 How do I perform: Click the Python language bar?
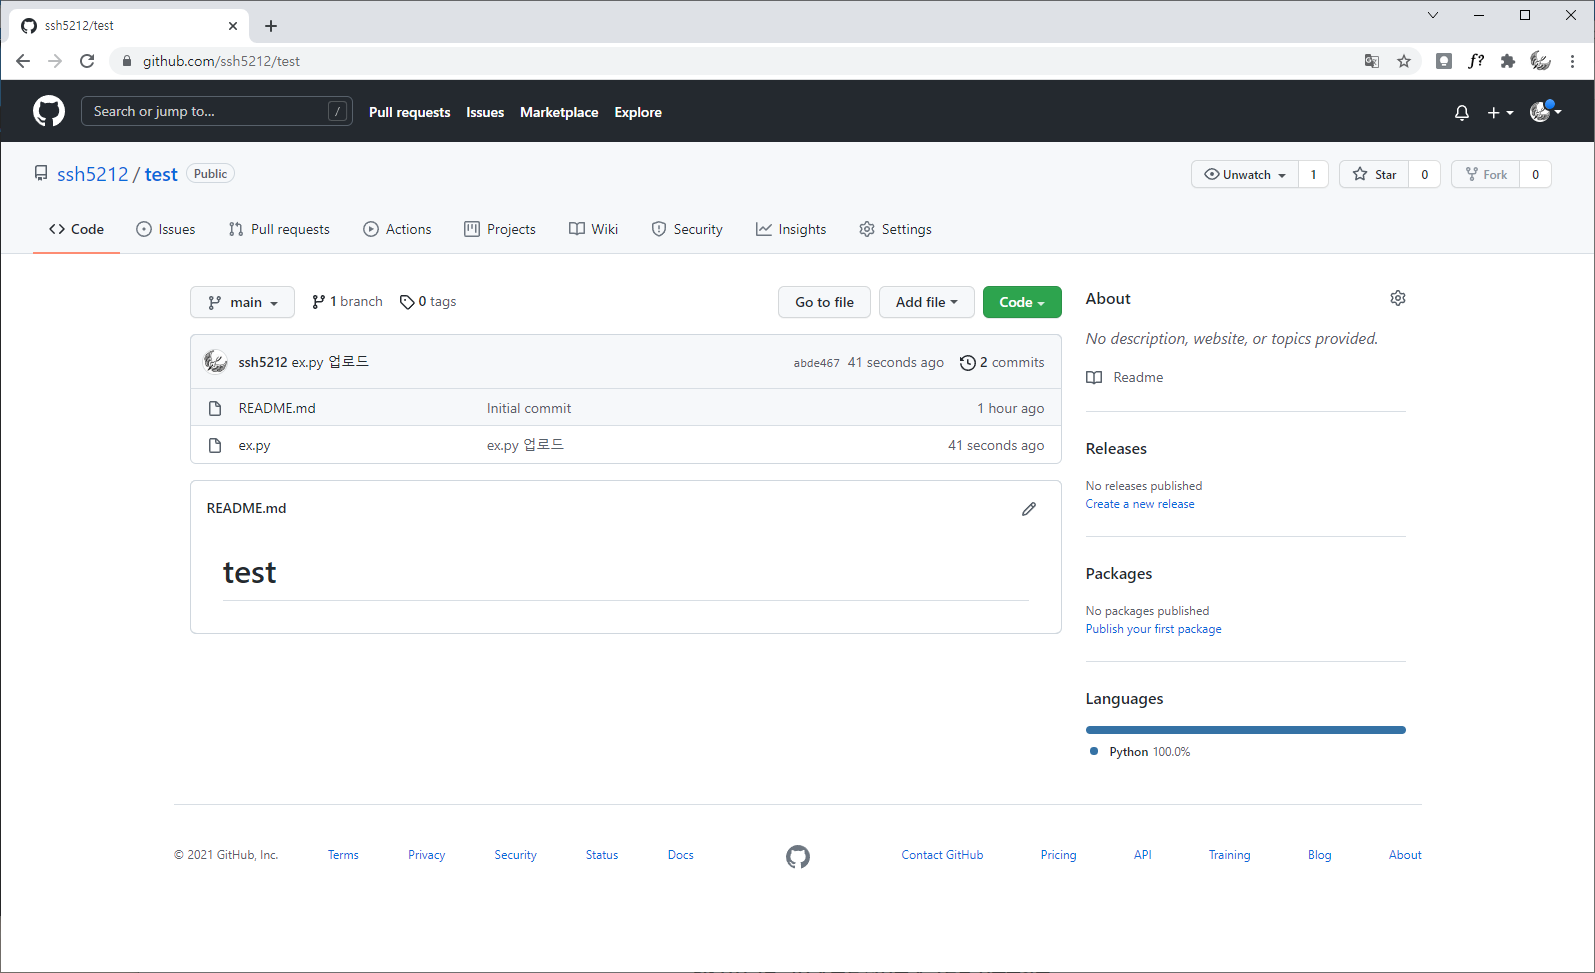pyautogui.click(x=1246, y=730)
